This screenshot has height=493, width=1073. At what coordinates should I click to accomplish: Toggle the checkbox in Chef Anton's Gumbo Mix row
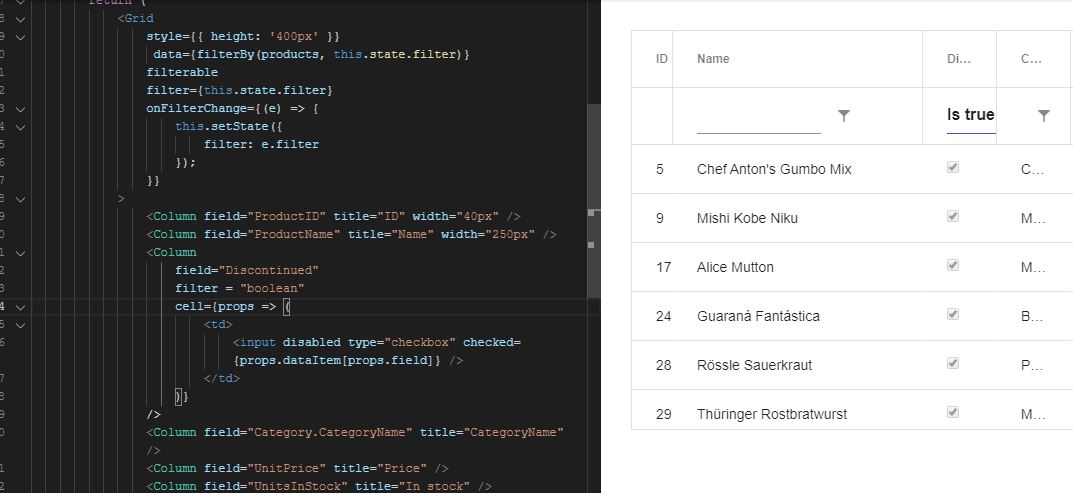point(953,168)
